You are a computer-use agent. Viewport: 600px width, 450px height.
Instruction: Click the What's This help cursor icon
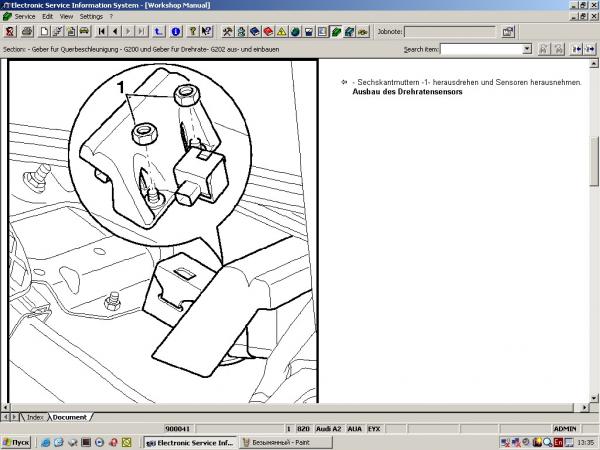(207, 31)
